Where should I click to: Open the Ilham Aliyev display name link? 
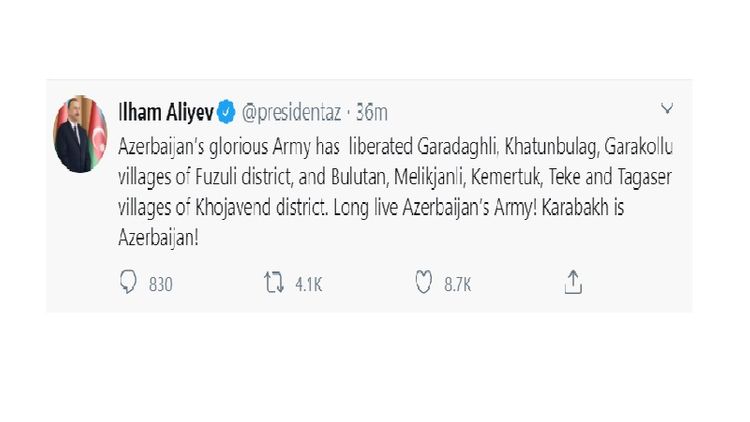pyautogui.click(x=167, y=109)
